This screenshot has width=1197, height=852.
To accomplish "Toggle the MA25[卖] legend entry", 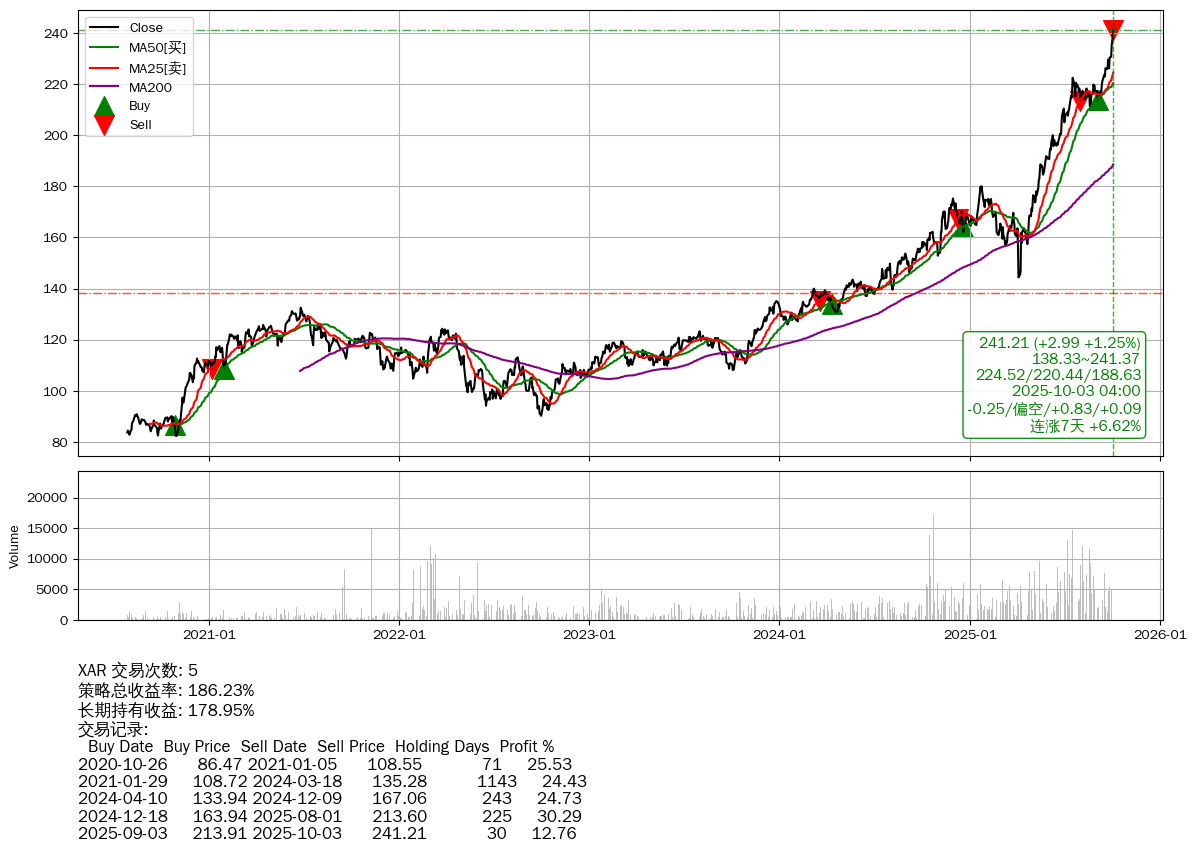I will tap(157, 67).
